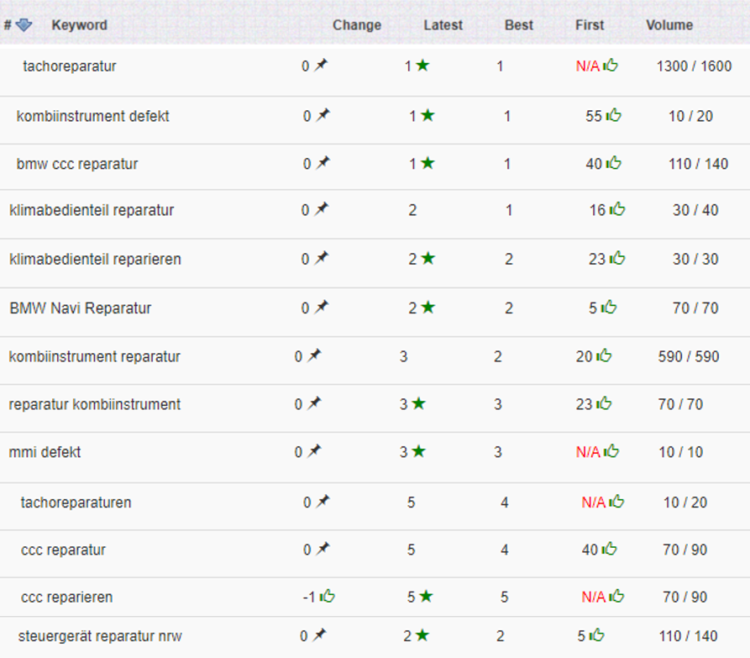Select the keyword ccc reparatur
This screenshot has width=750, height=658.
63,550
